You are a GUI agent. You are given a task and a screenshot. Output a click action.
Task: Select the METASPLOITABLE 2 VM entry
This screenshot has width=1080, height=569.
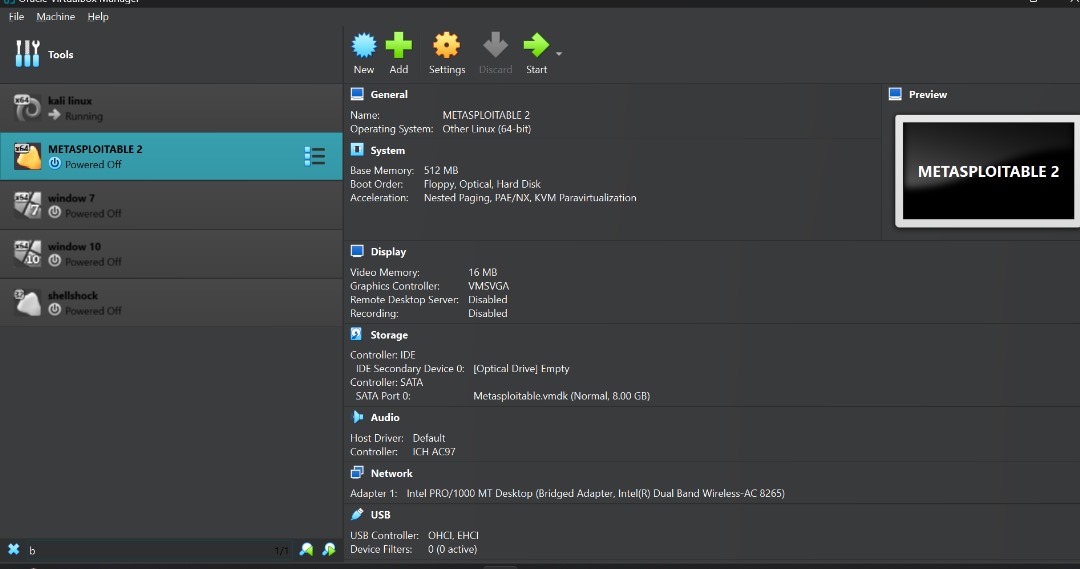click(171, 156)
